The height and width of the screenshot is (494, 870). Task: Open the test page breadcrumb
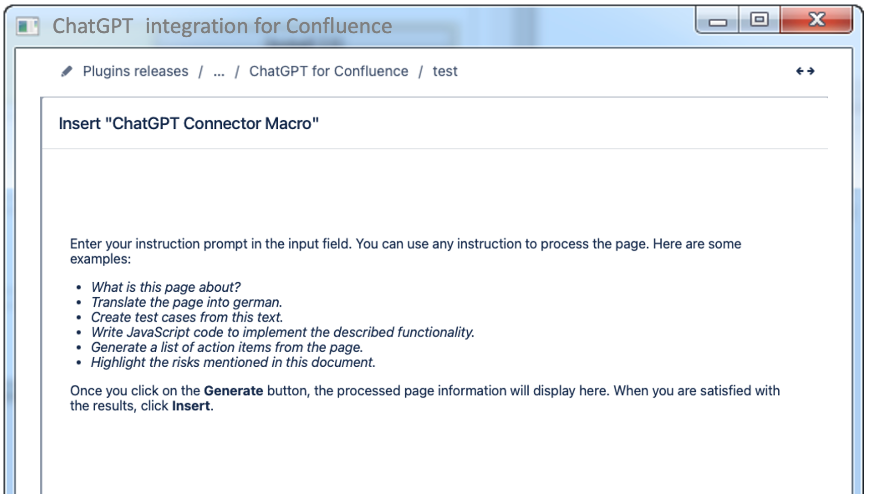(x=445, y=71)
